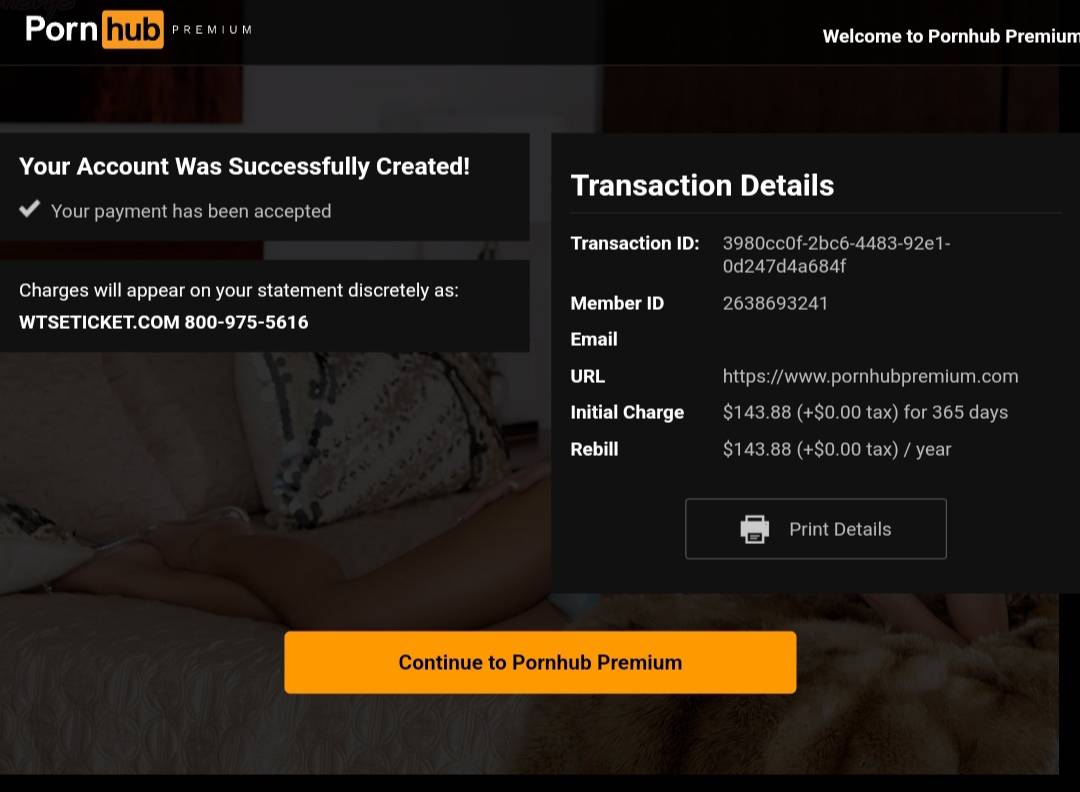Click the URL field label
The width and height of the screenshot is (1080, 792).
point(588,376)
